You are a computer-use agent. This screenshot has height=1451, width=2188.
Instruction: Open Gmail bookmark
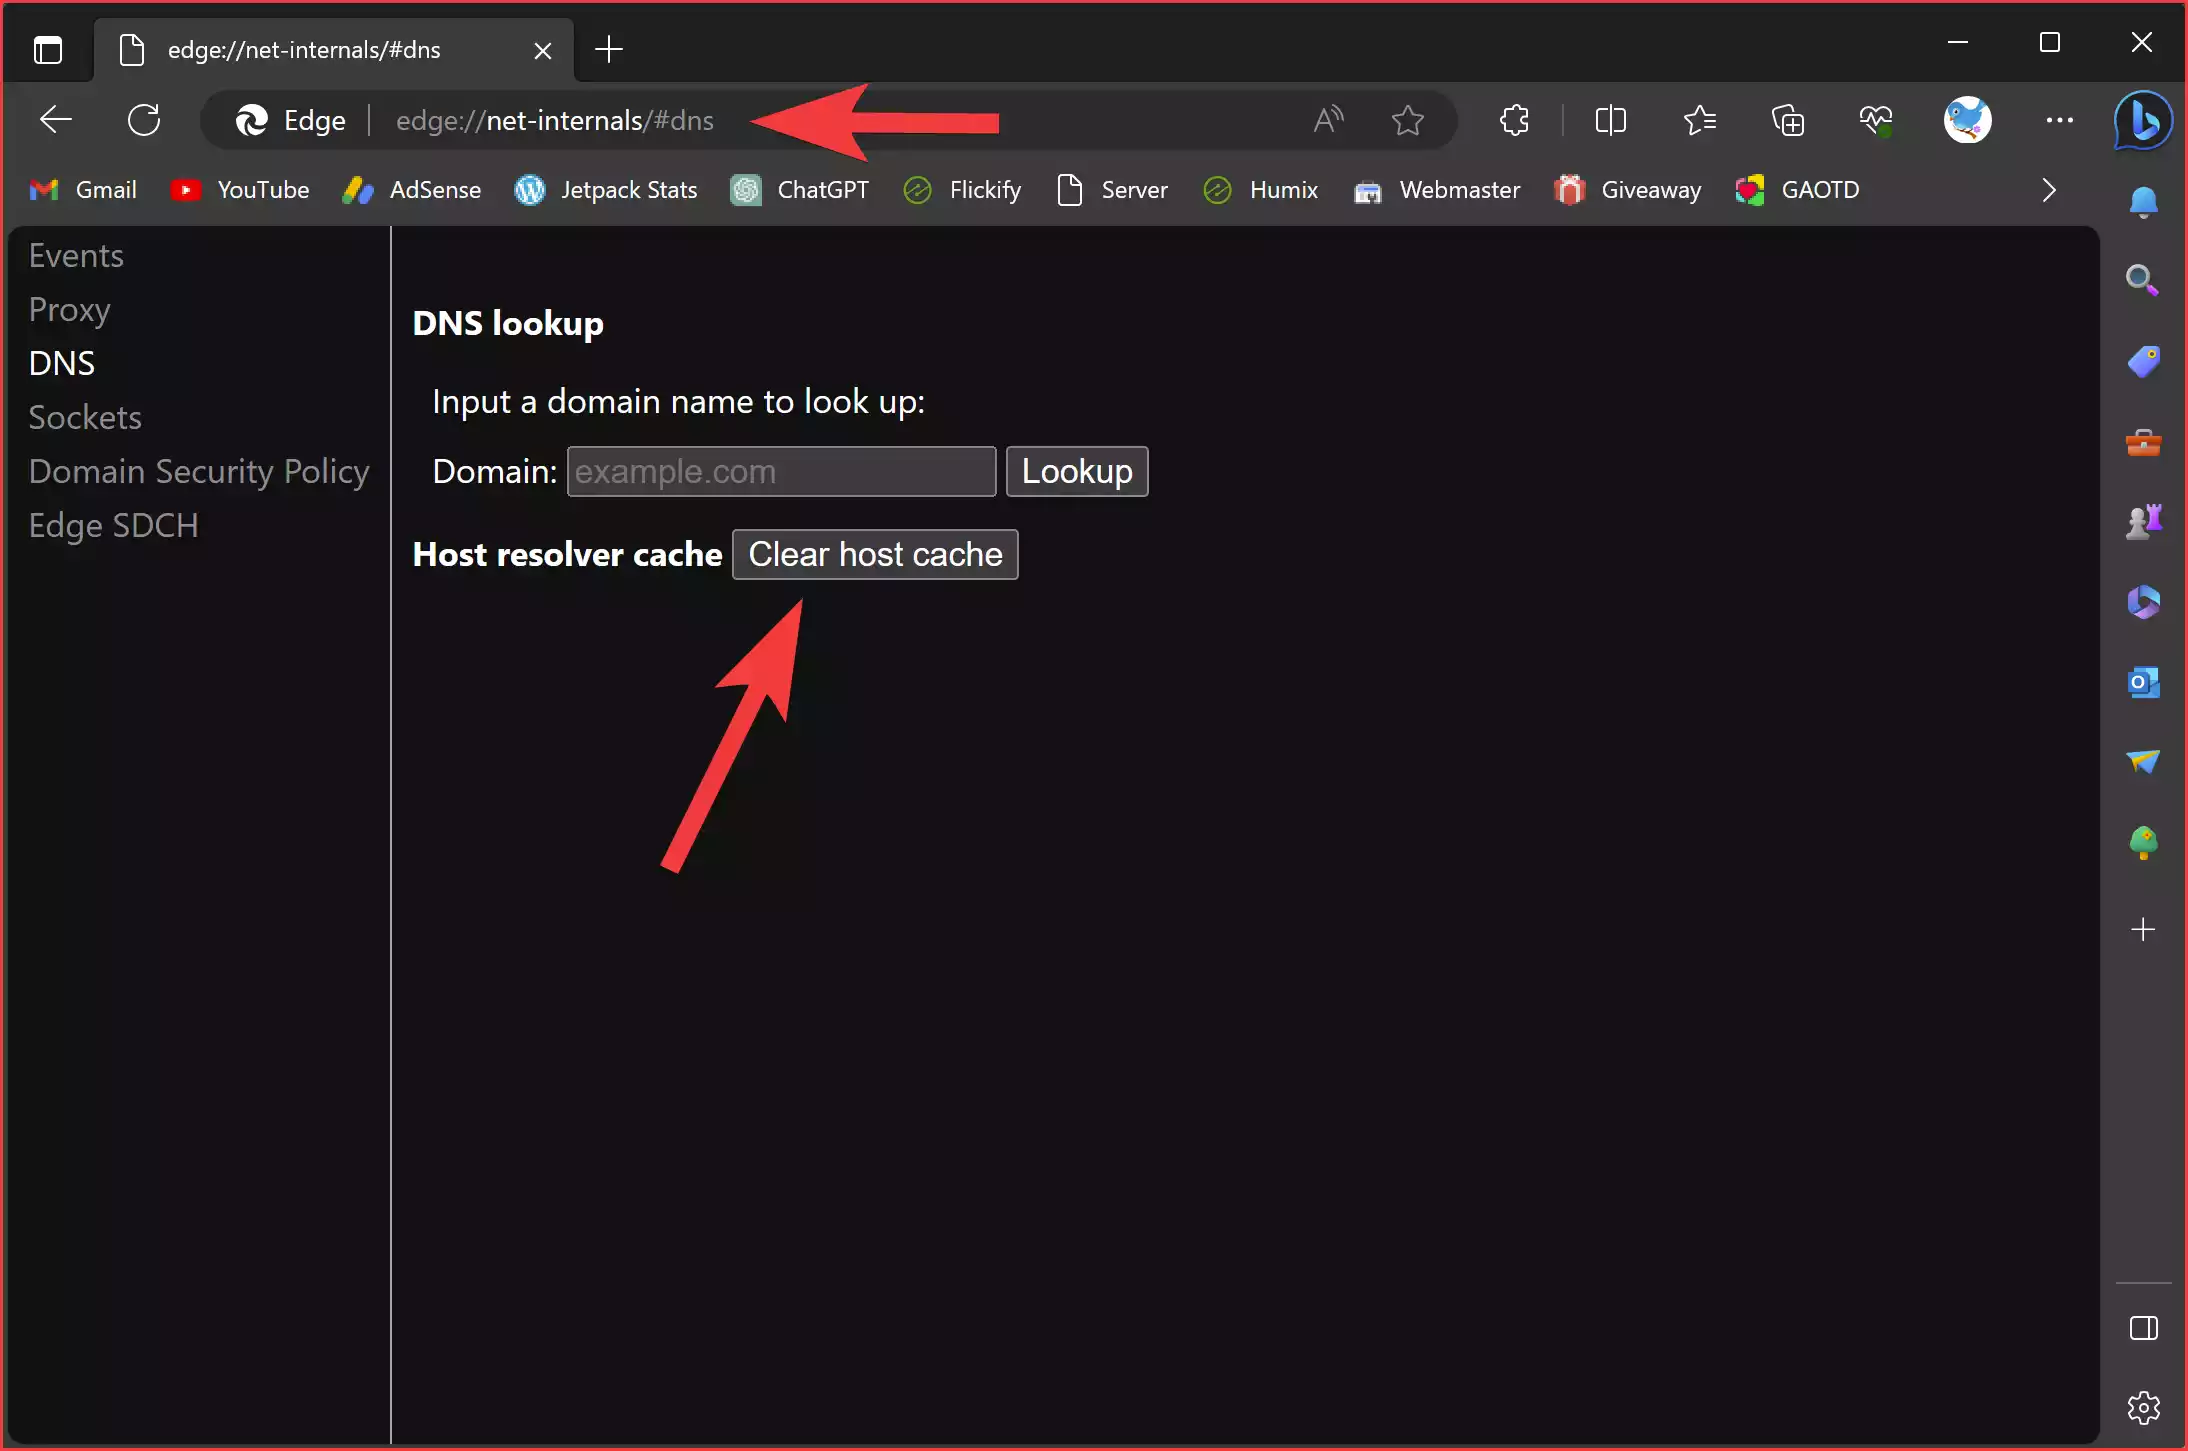(x=83, y=190)
